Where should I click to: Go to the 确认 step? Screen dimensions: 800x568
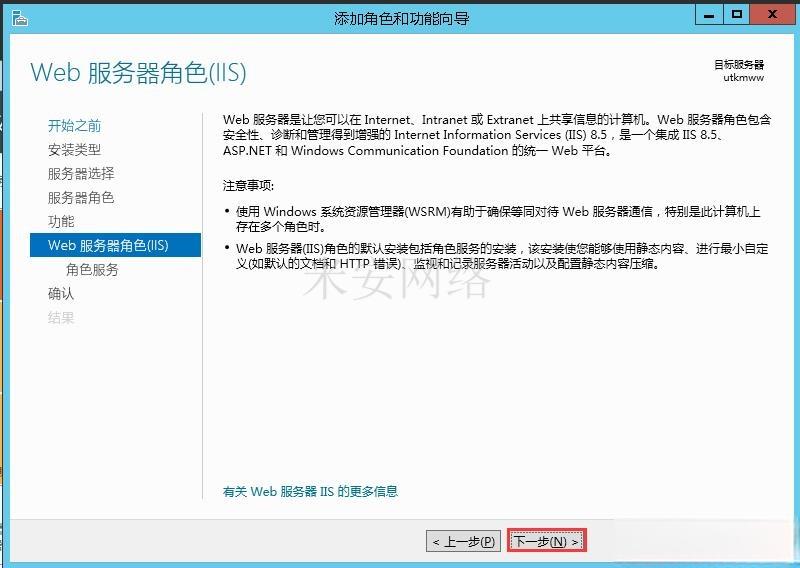point(61,294)
